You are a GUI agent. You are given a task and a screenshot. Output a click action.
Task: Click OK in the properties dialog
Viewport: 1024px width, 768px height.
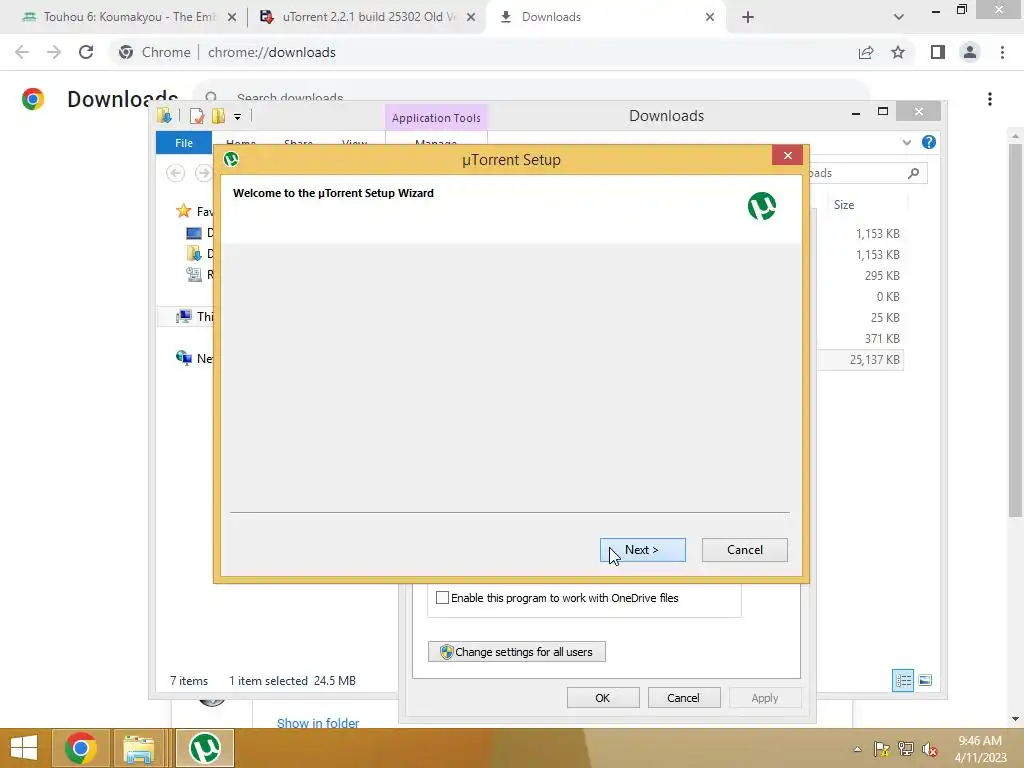603,697
